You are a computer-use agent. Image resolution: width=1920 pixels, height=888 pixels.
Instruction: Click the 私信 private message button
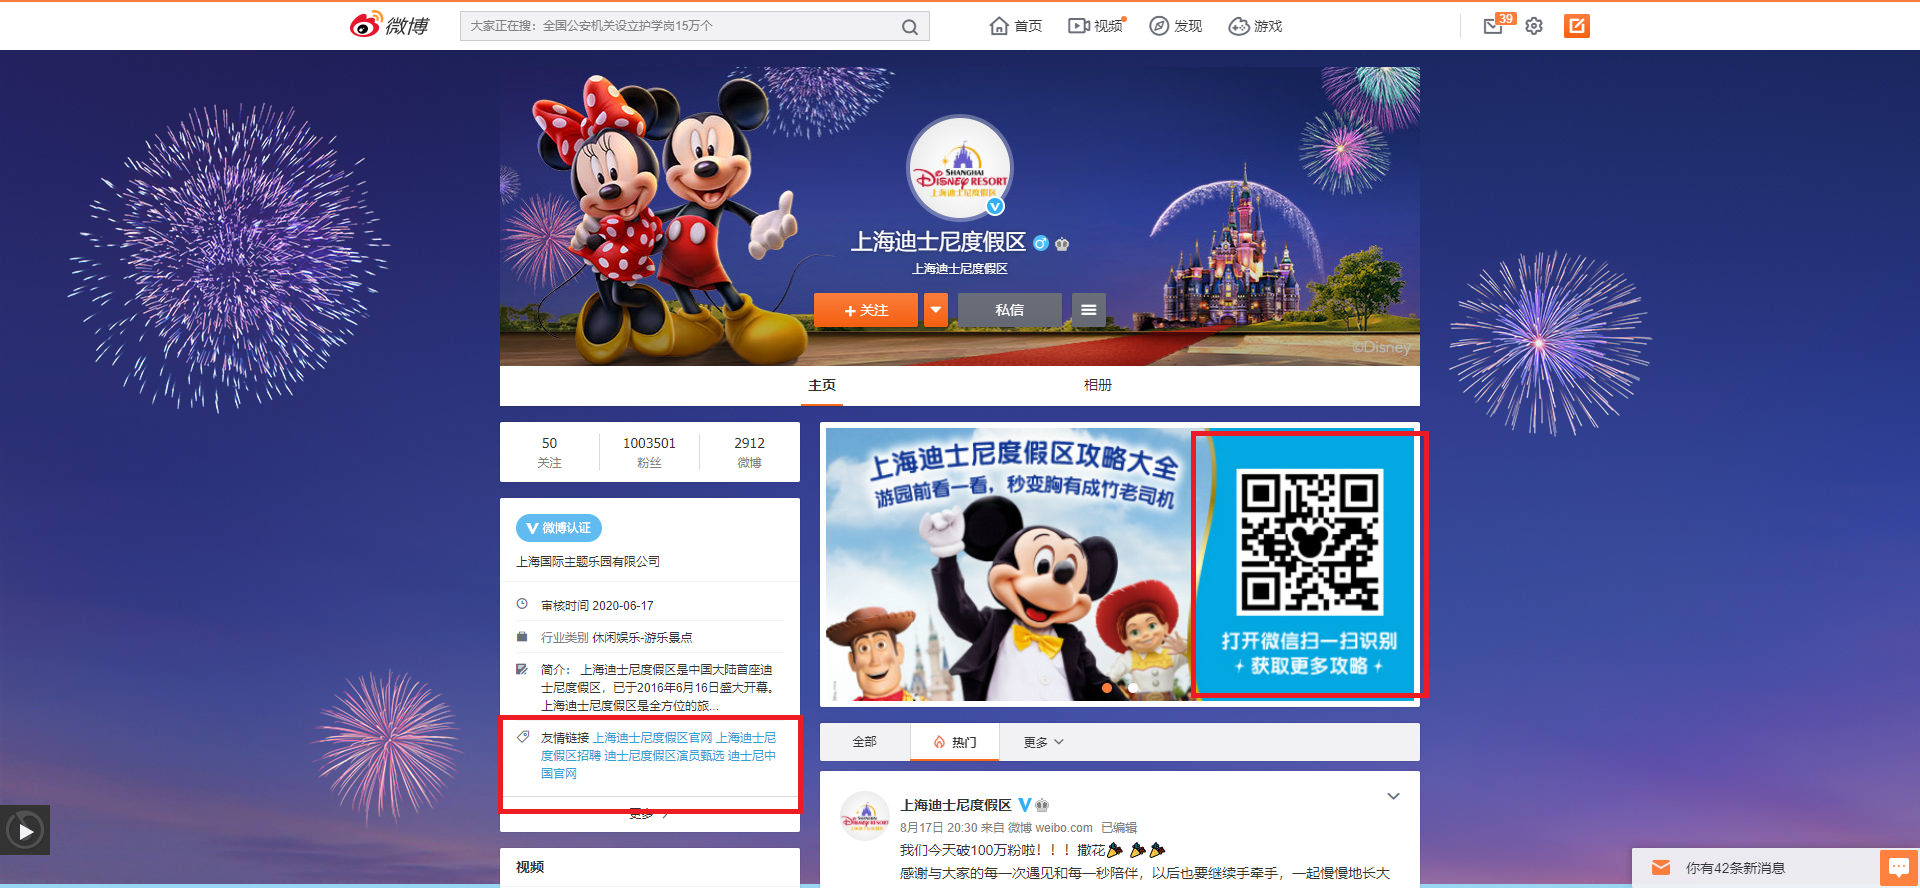[x=1010, y=310]
